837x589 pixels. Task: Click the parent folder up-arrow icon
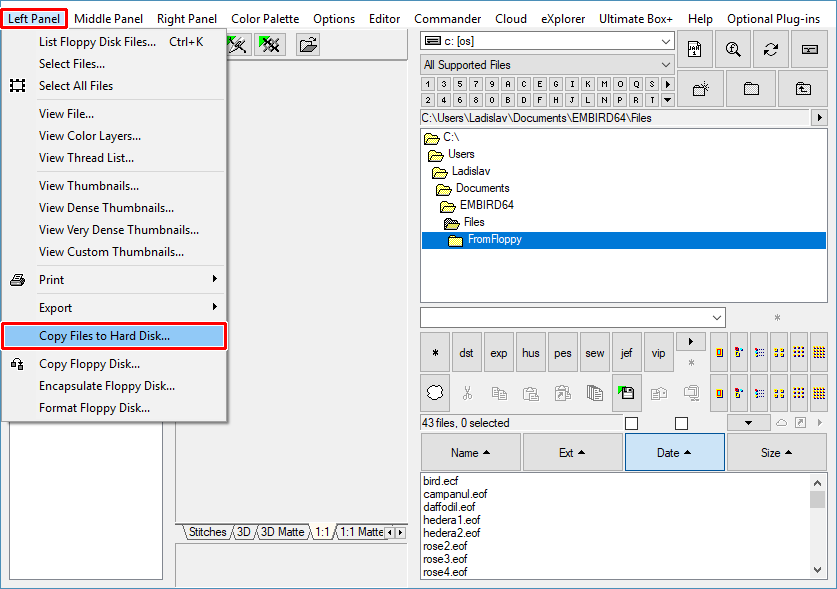[803, 88]
